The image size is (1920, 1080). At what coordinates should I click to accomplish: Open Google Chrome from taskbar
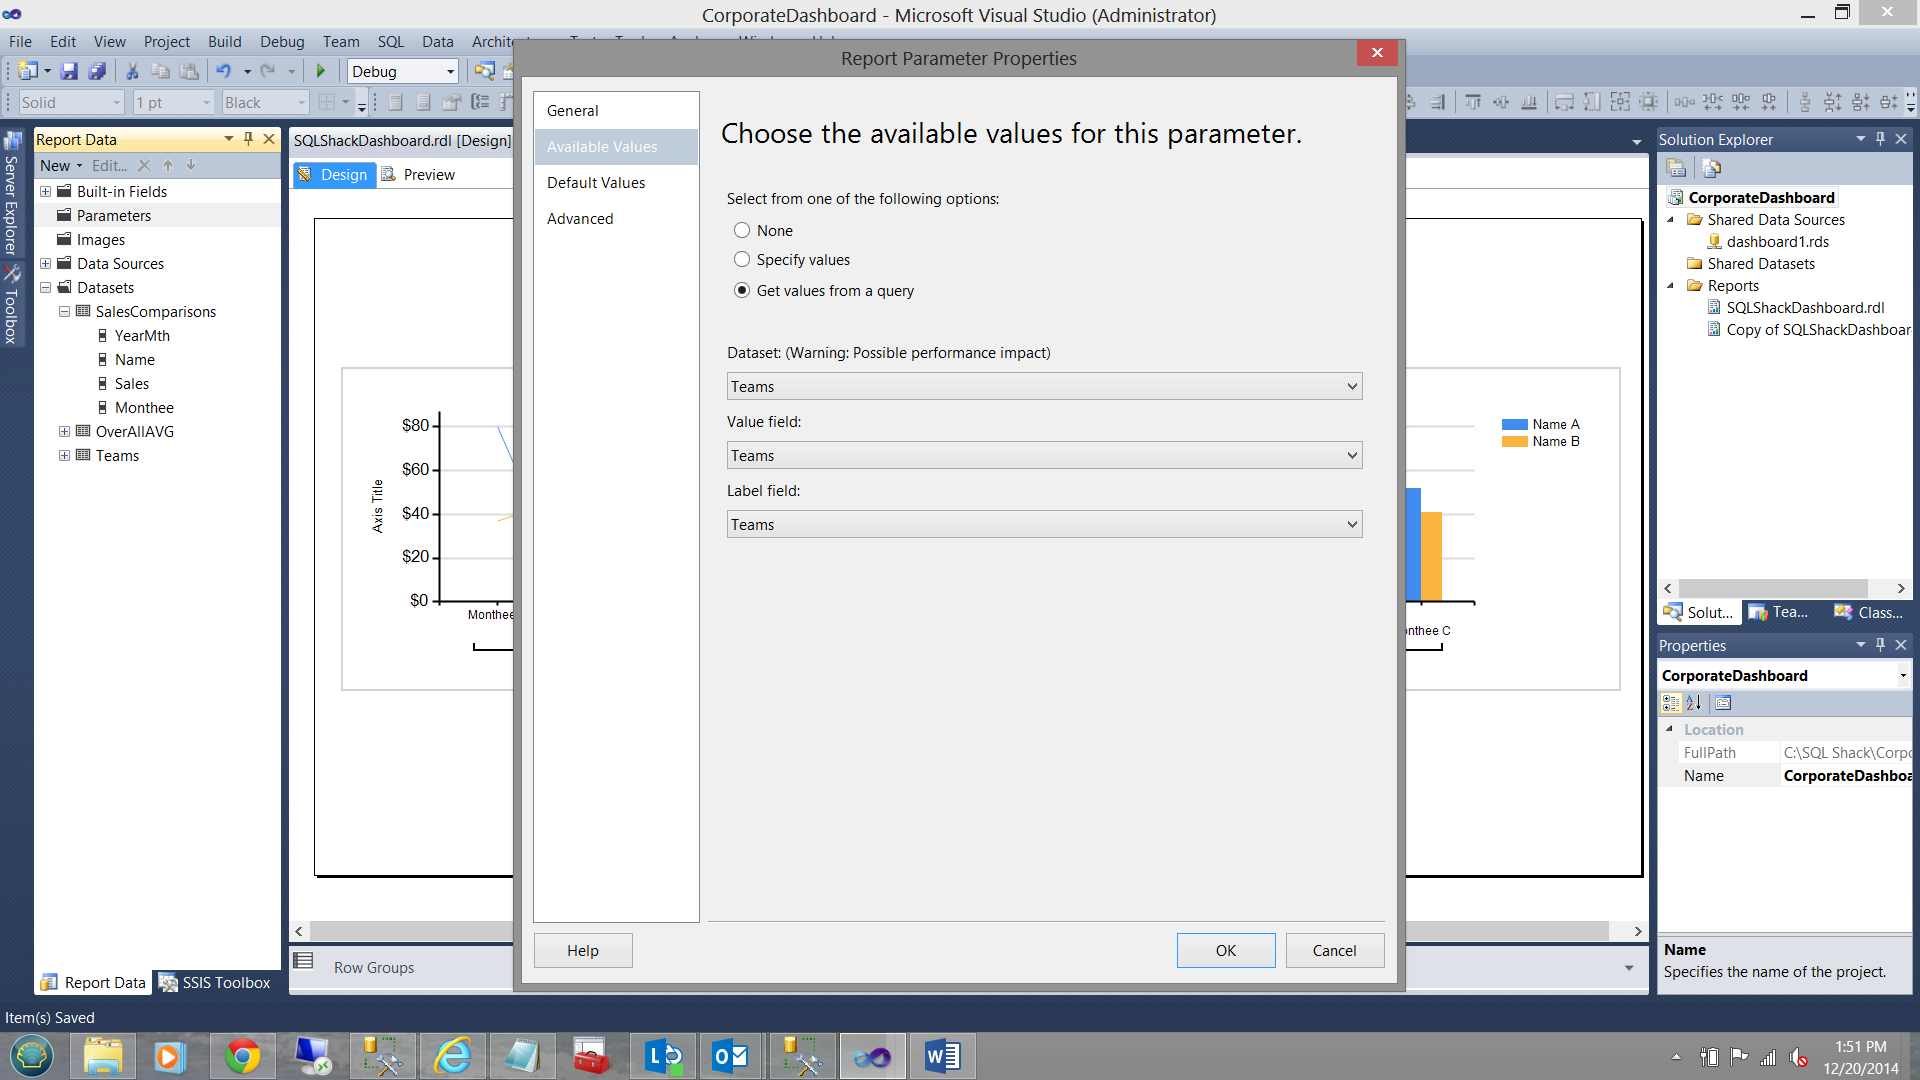[x=242, y=1056]
